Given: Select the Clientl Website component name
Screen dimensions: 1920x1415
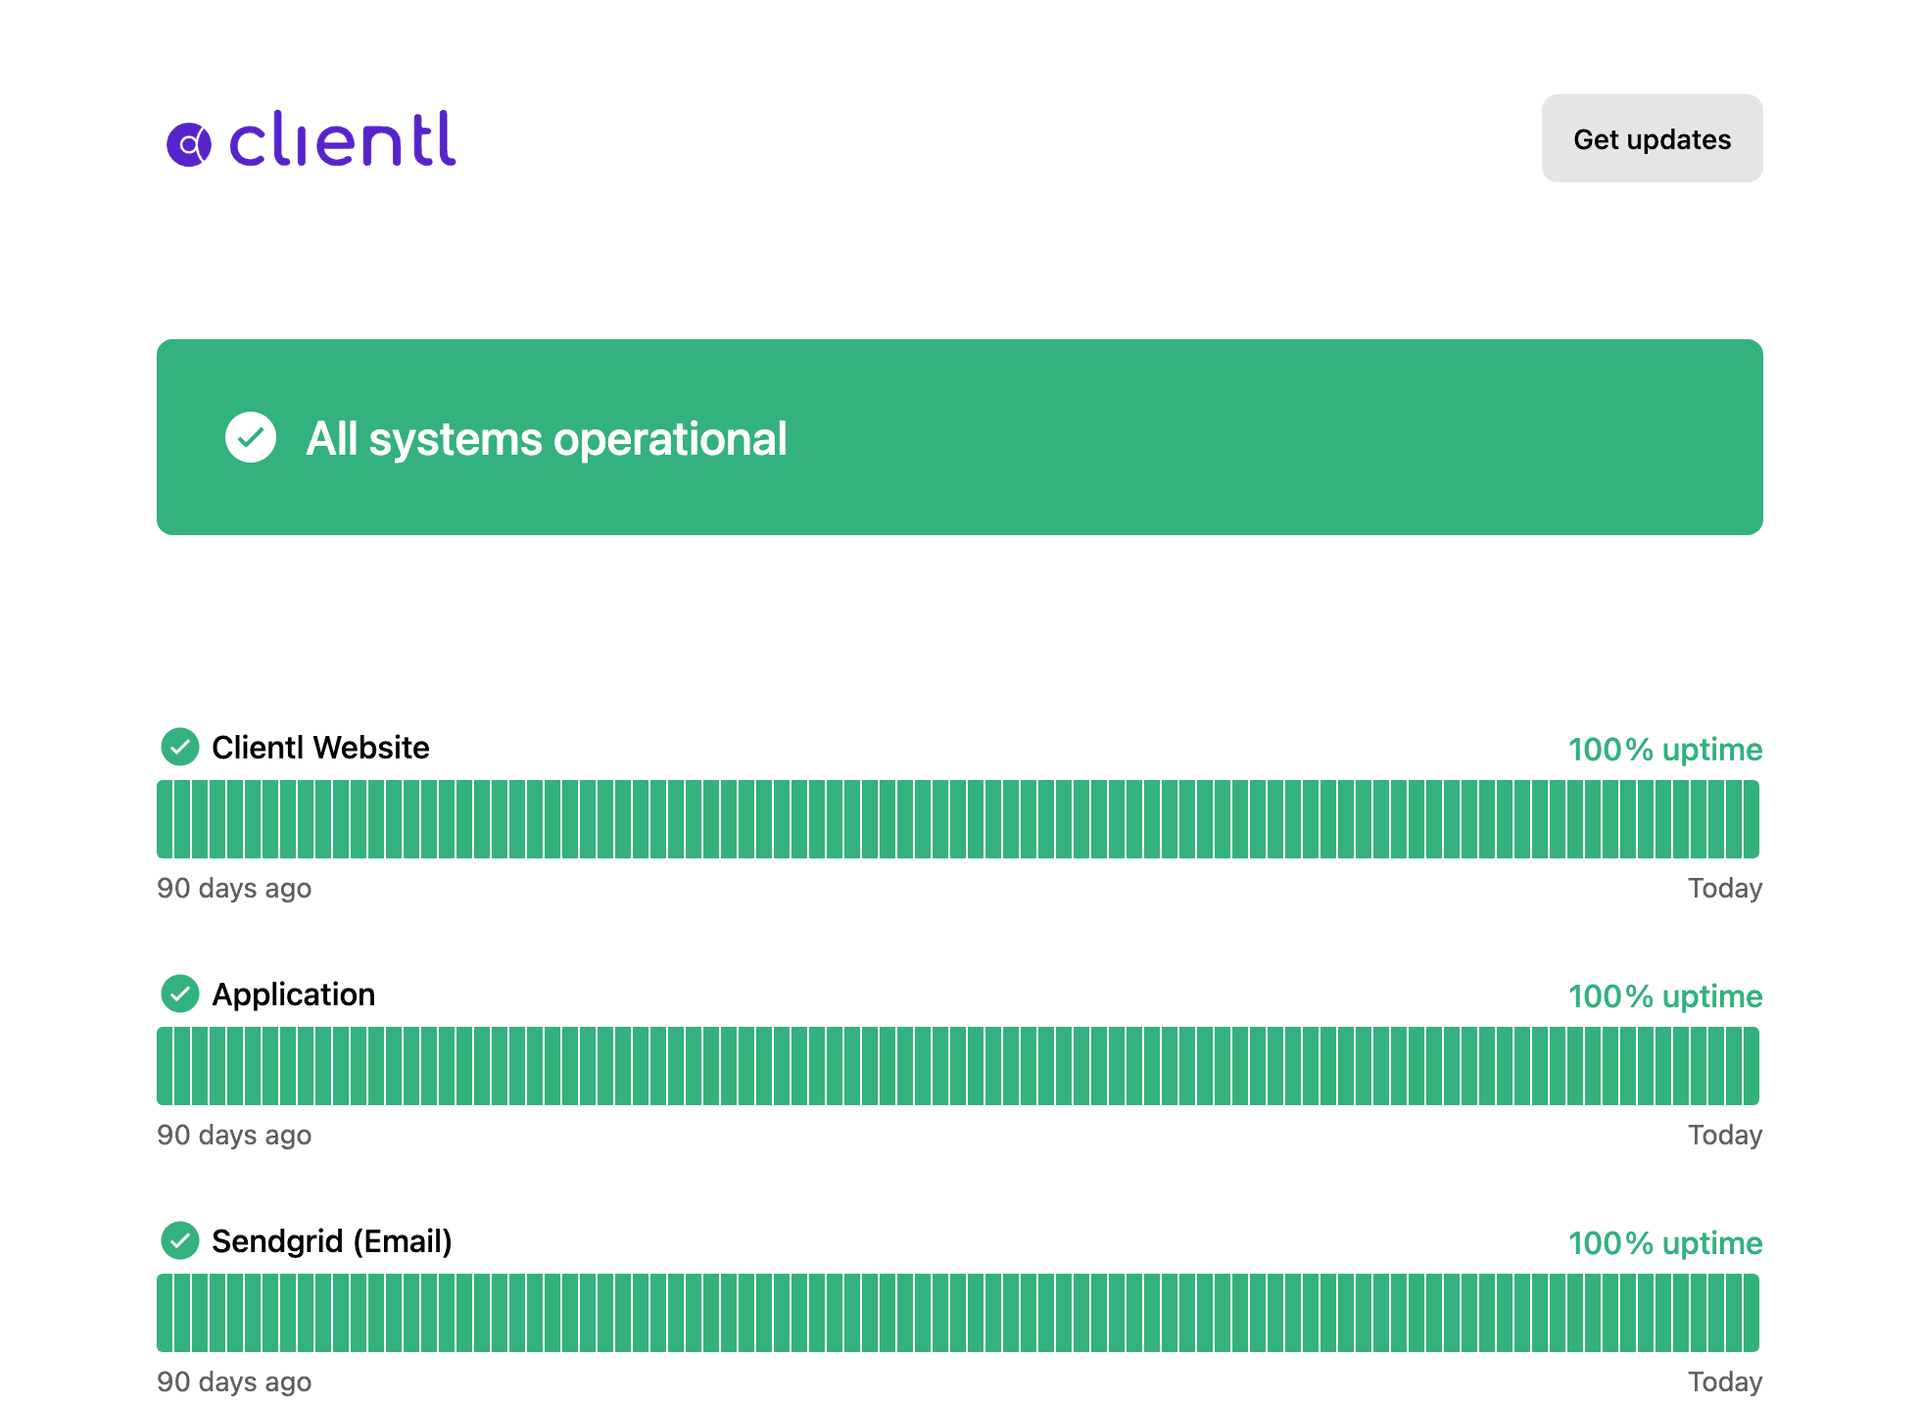Looking at the screenshot, I should tap(320, 748).
